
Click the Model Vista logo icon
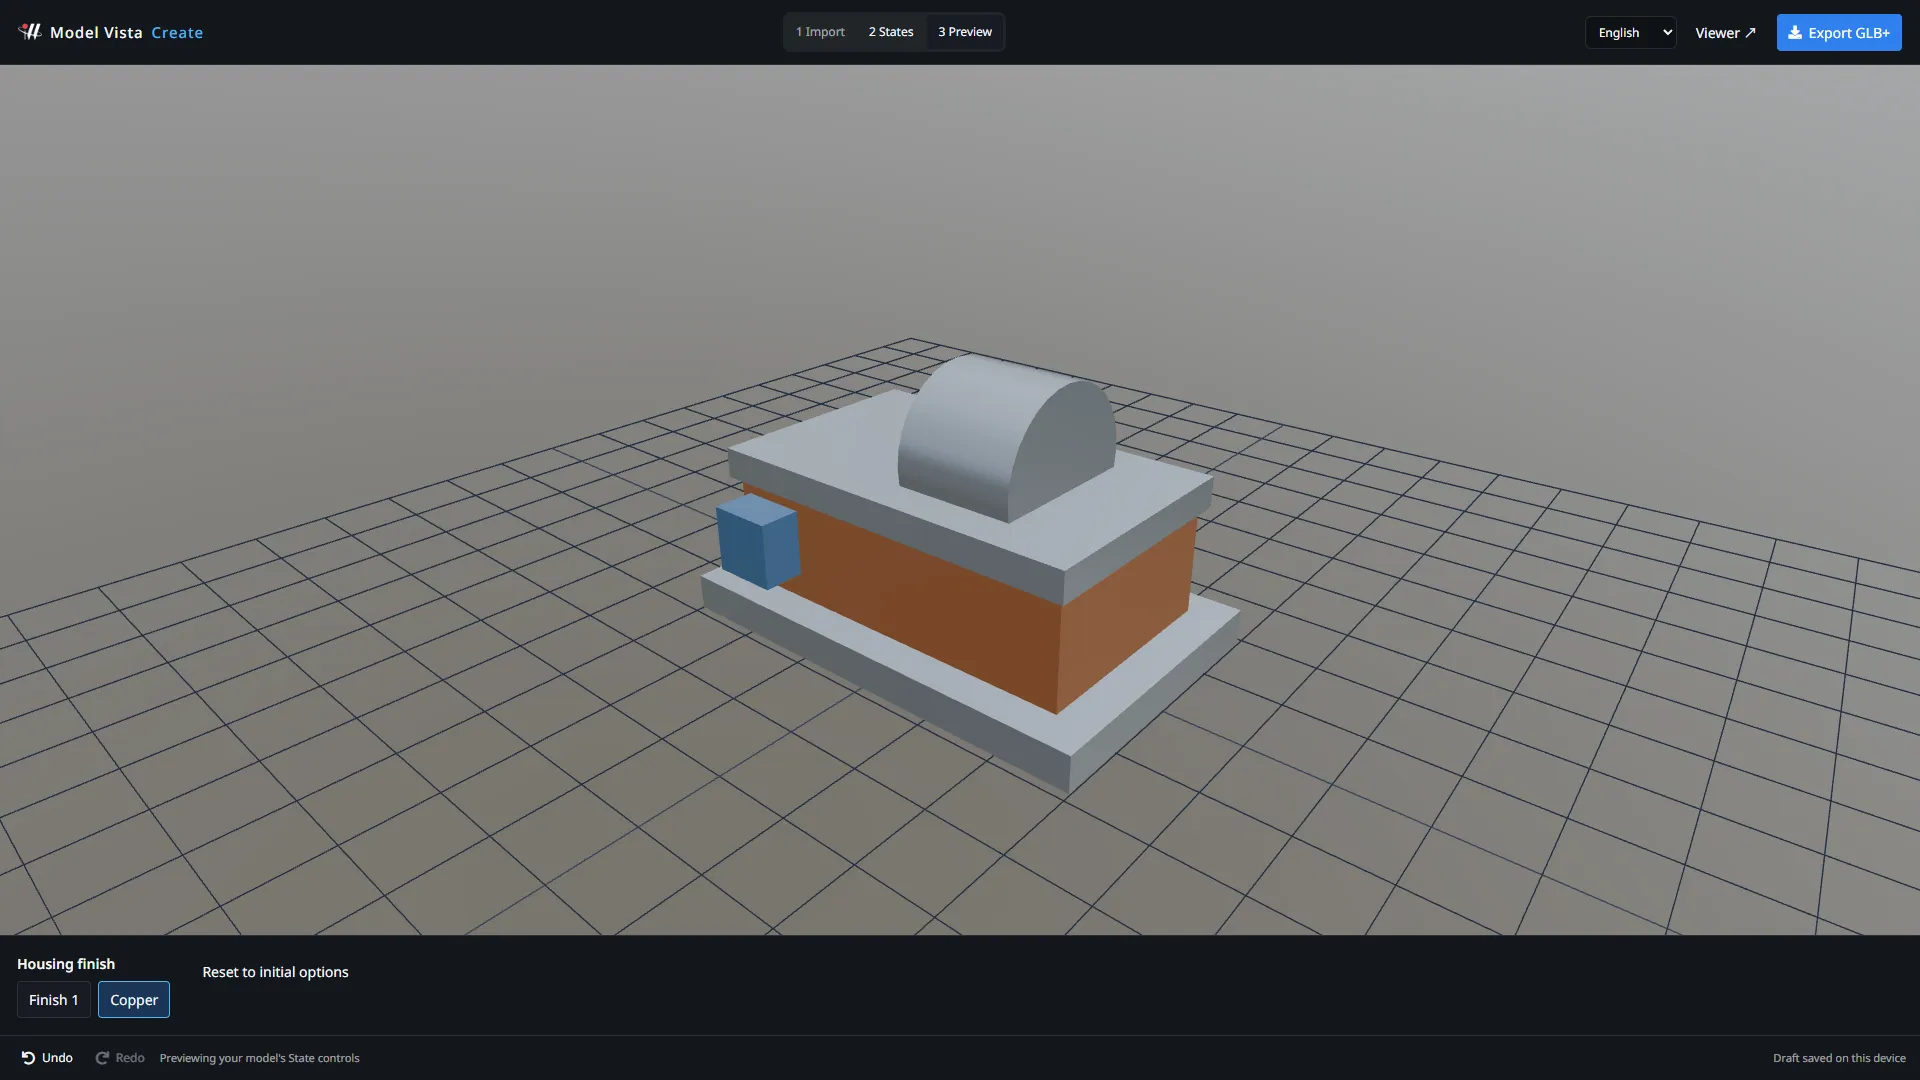(30, 32)
